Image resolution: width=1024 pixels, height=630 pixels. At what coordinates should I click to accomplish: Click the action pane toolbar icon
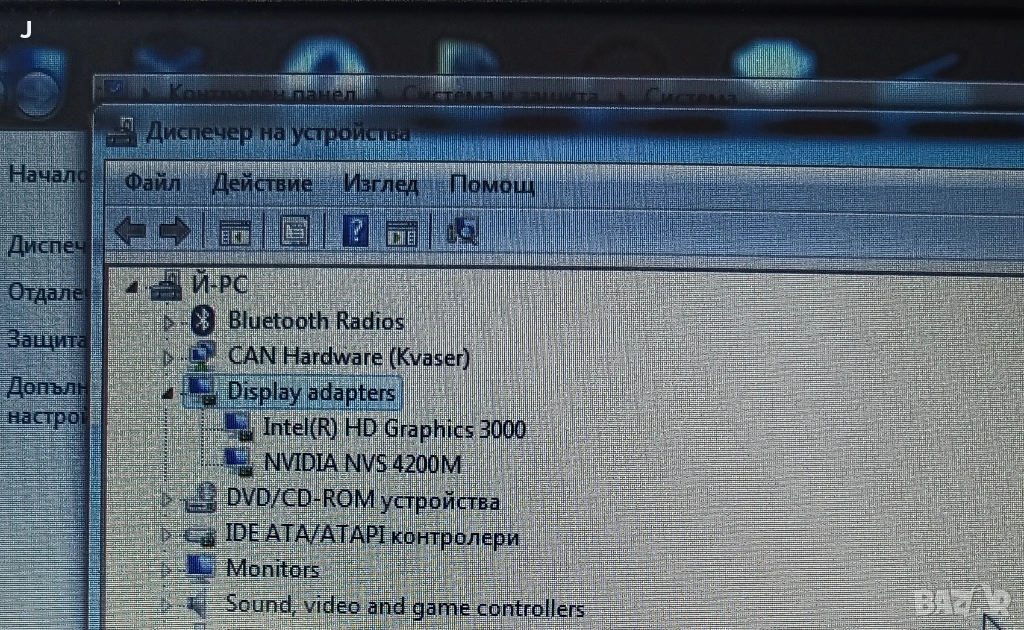[x=401, y=233]
